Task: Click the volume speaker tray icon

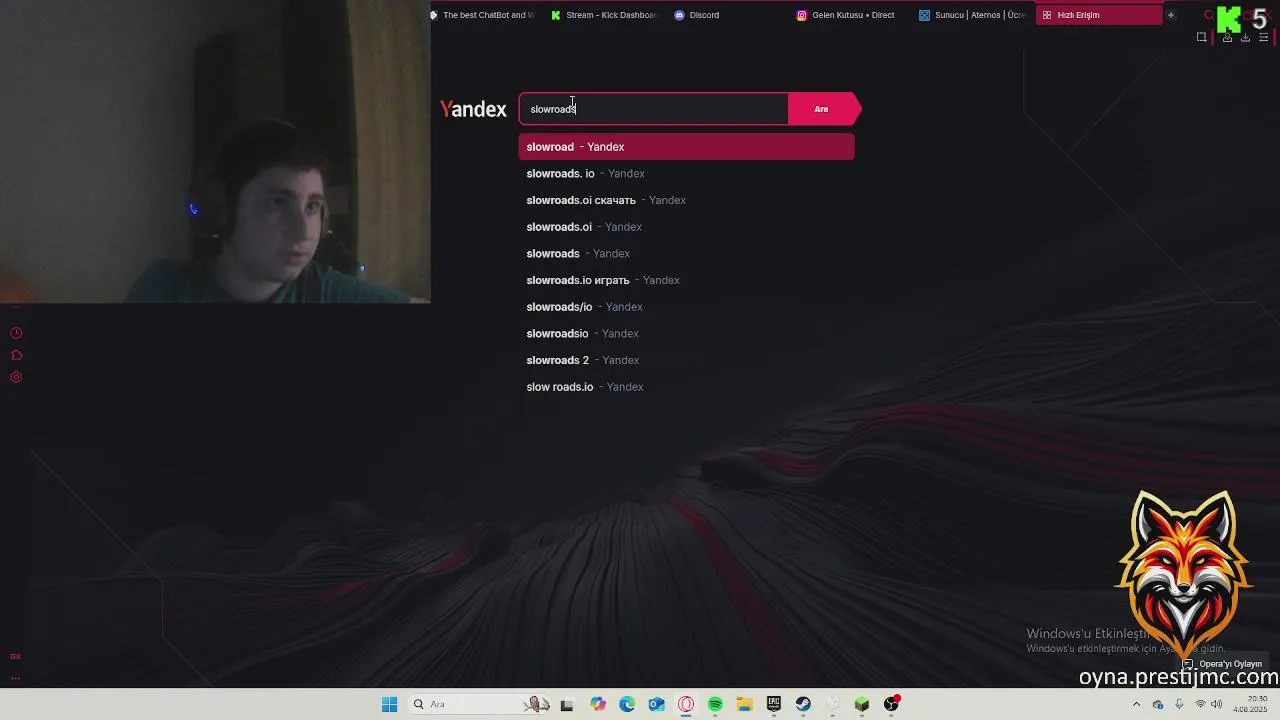Action: pos(1216,704)
